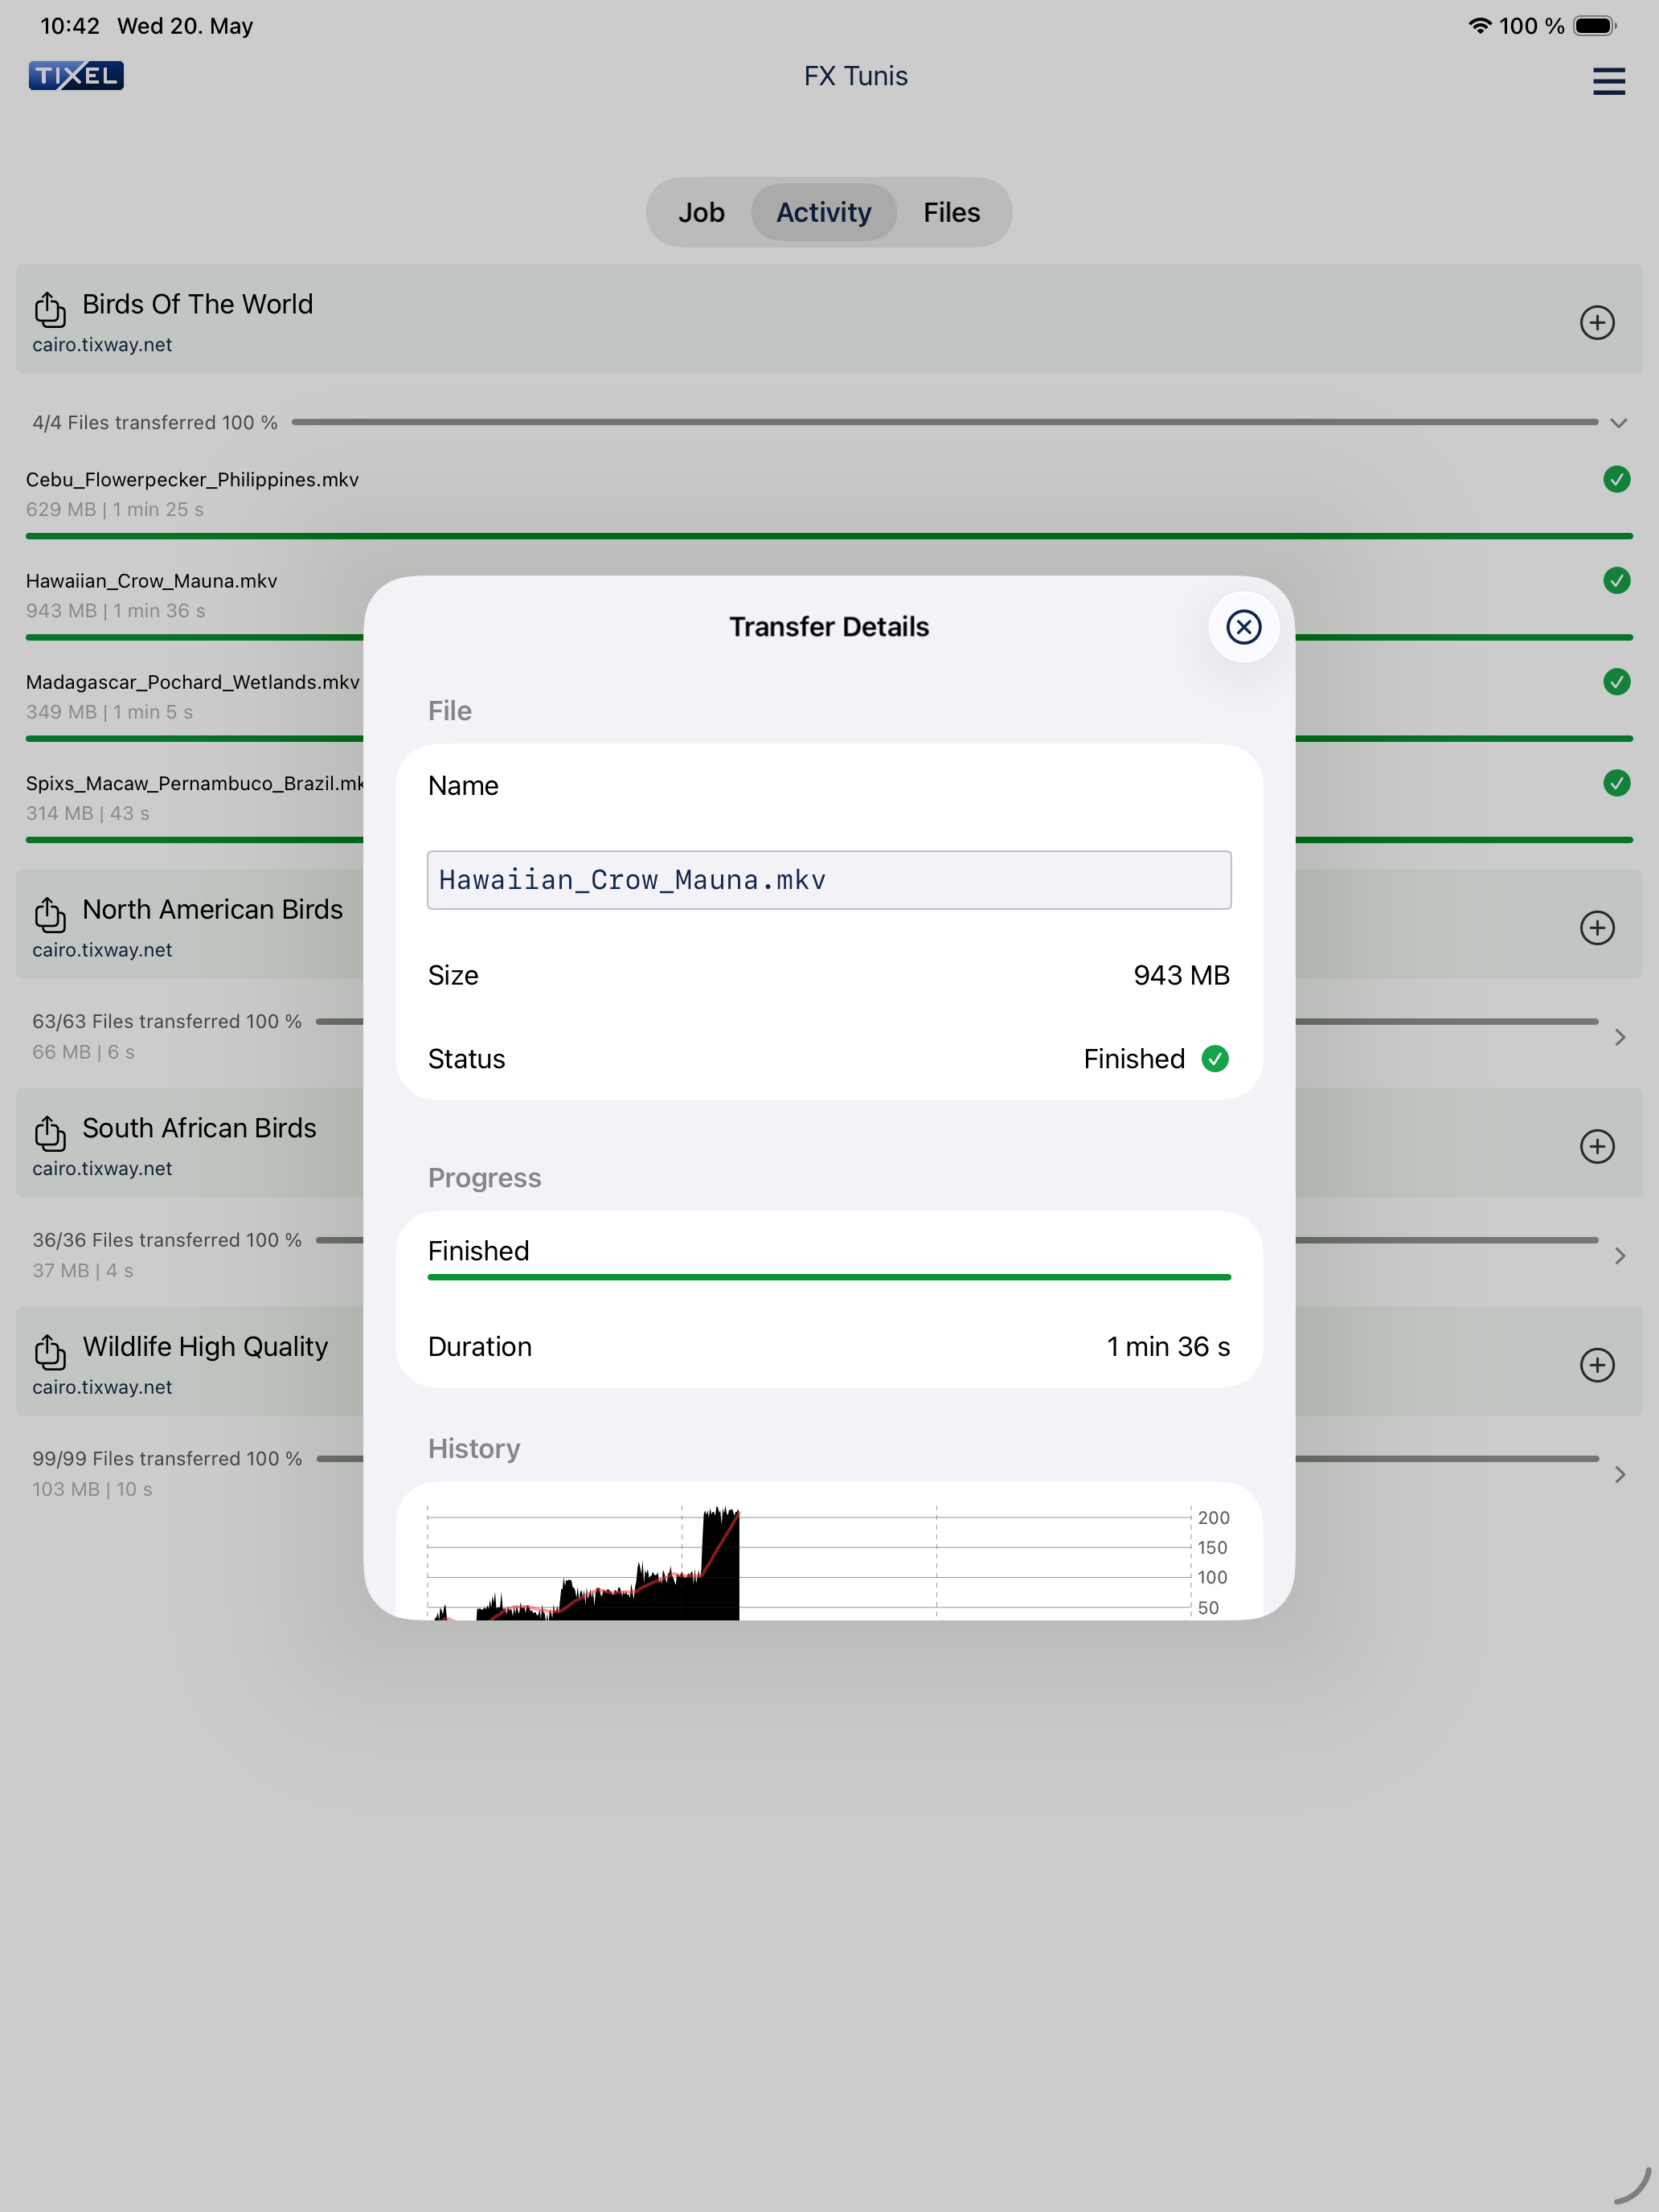Open the Files tab

tap(951, 212)
